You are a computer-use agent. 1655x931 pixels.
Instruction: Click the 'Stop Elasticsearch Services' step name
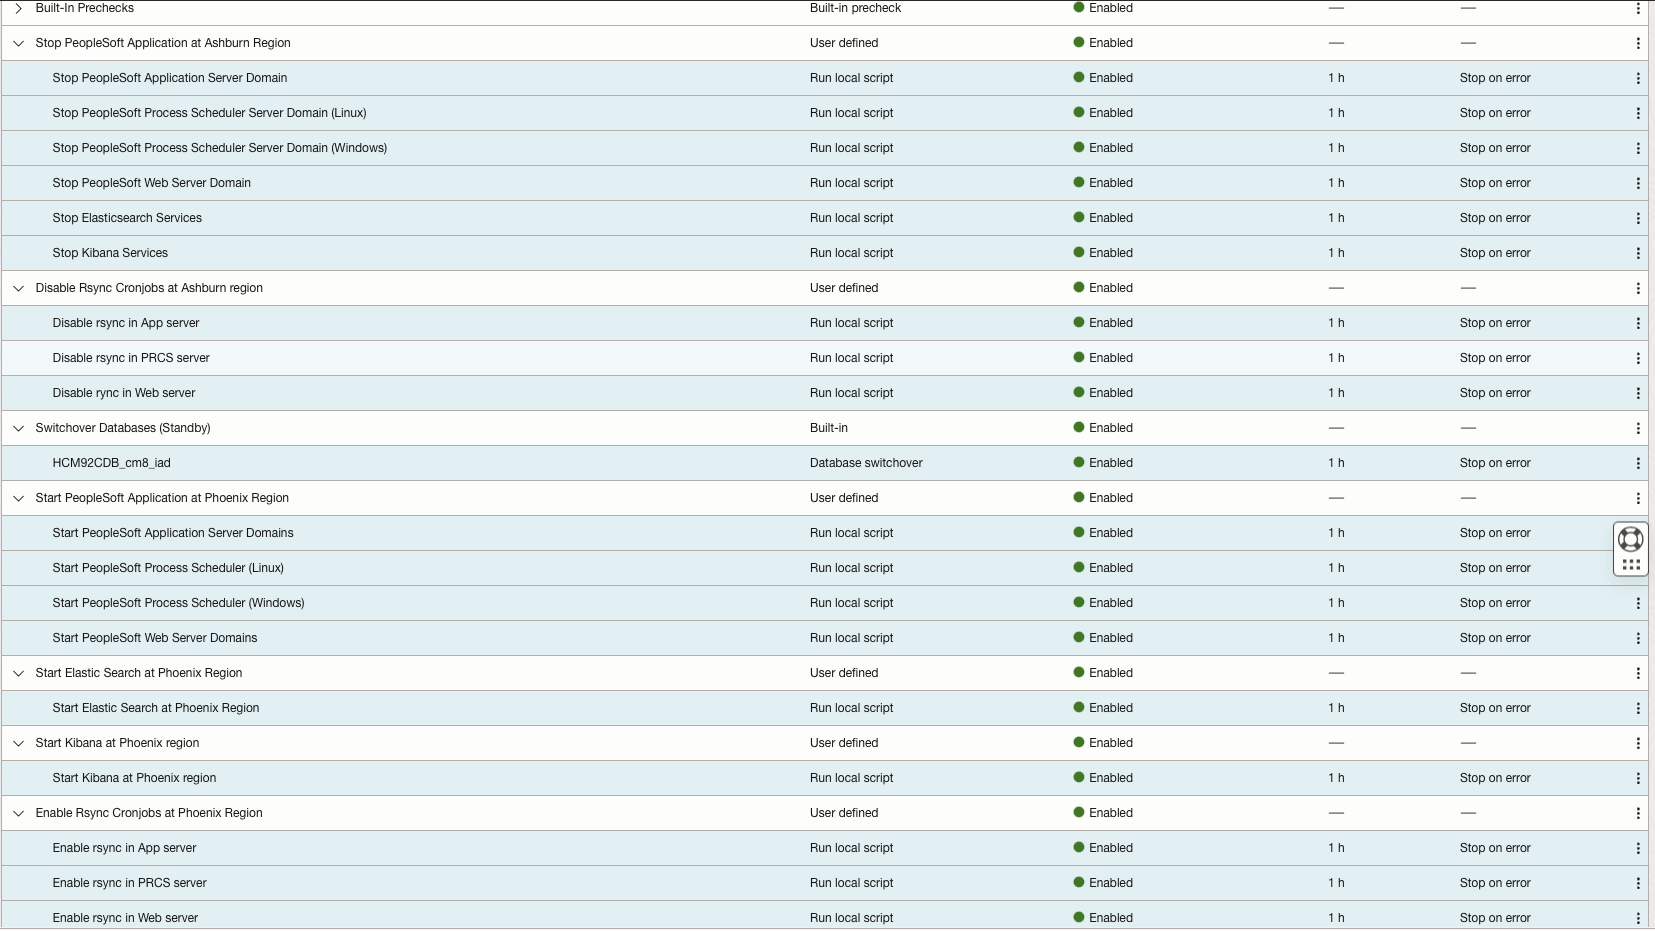point(127,218)
